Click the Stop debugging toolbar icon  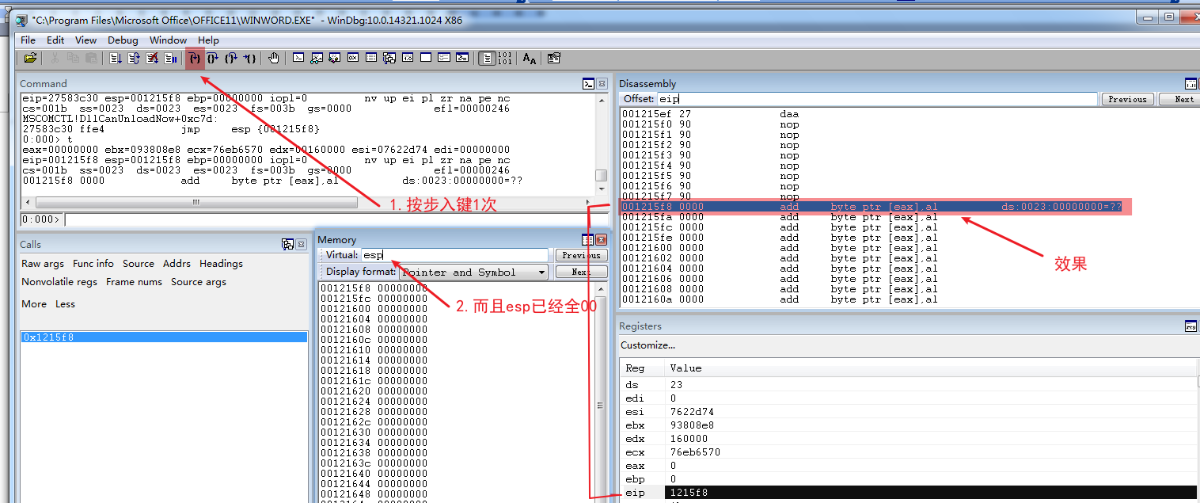pyautogui.click(x=153, y=58)
